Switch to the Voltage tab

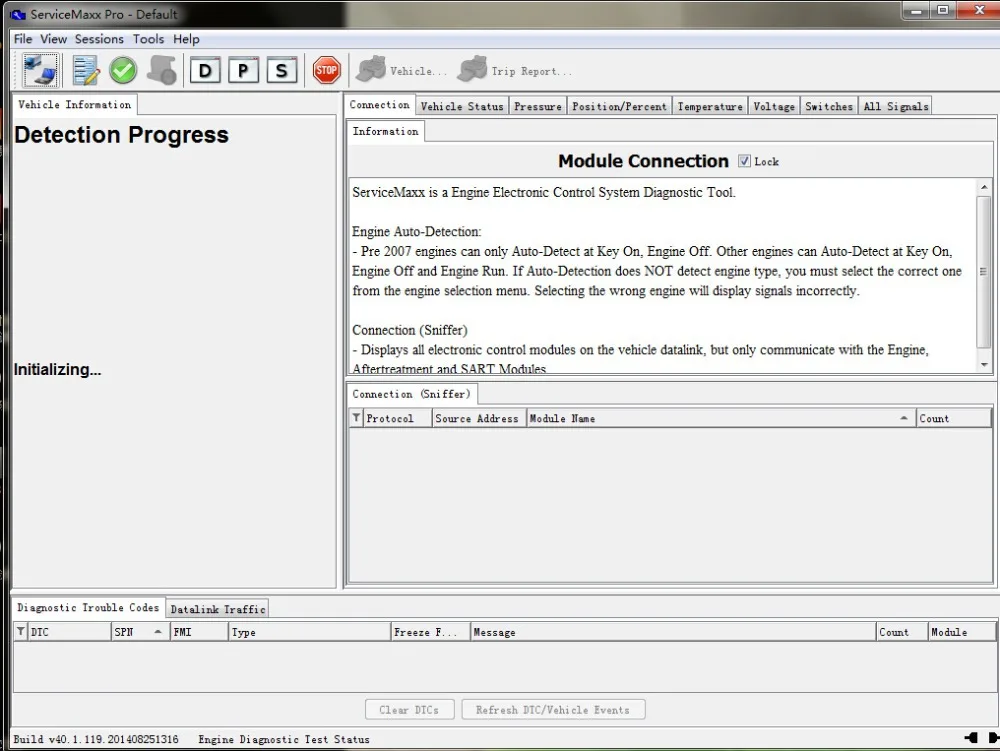pos(774,106)
